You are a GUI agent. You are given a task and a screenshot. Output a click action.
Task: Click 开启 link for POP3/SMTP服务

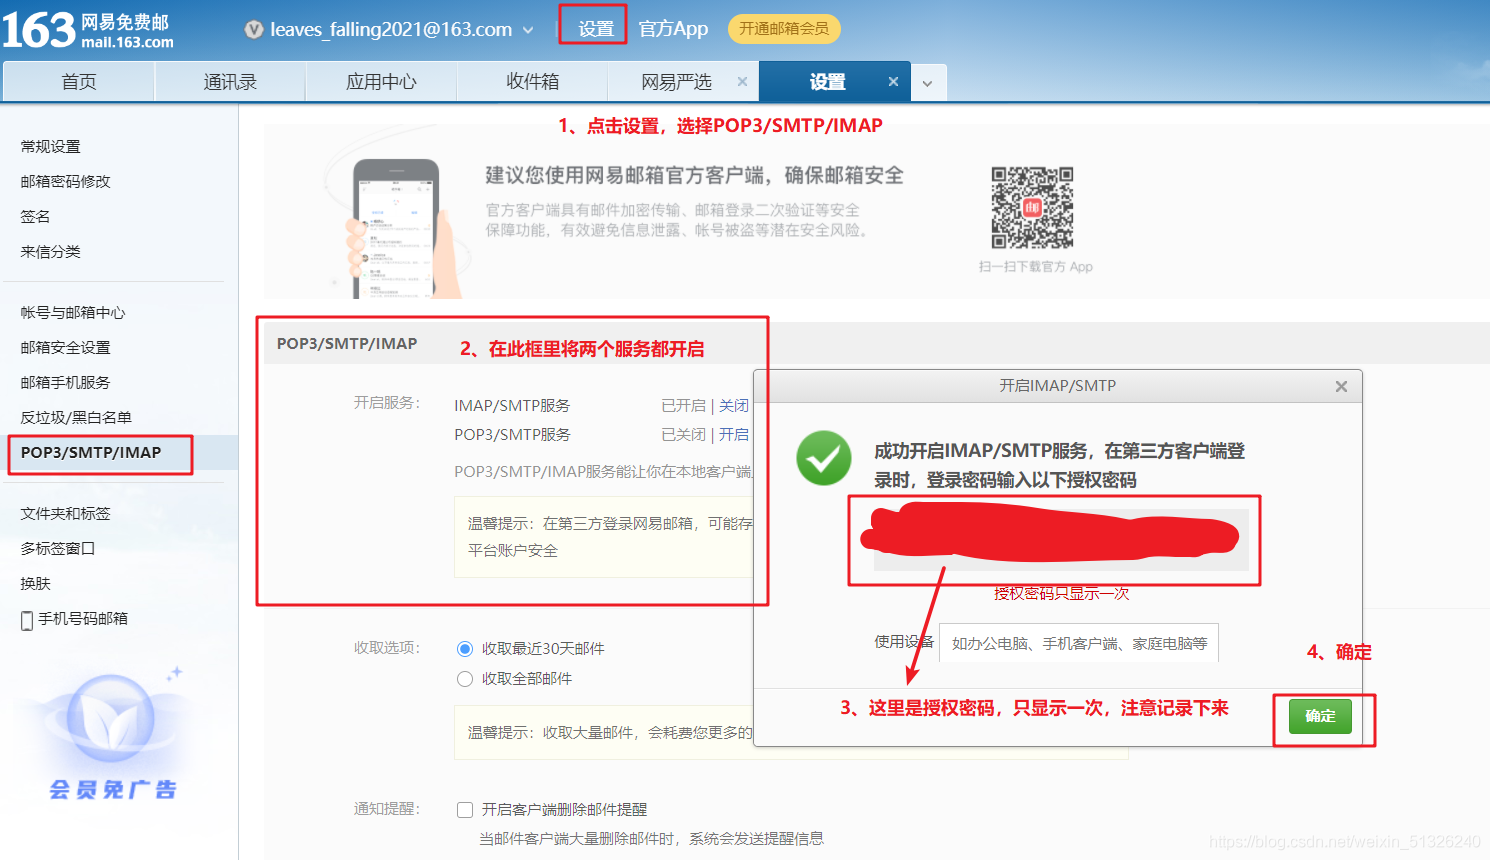734,435
